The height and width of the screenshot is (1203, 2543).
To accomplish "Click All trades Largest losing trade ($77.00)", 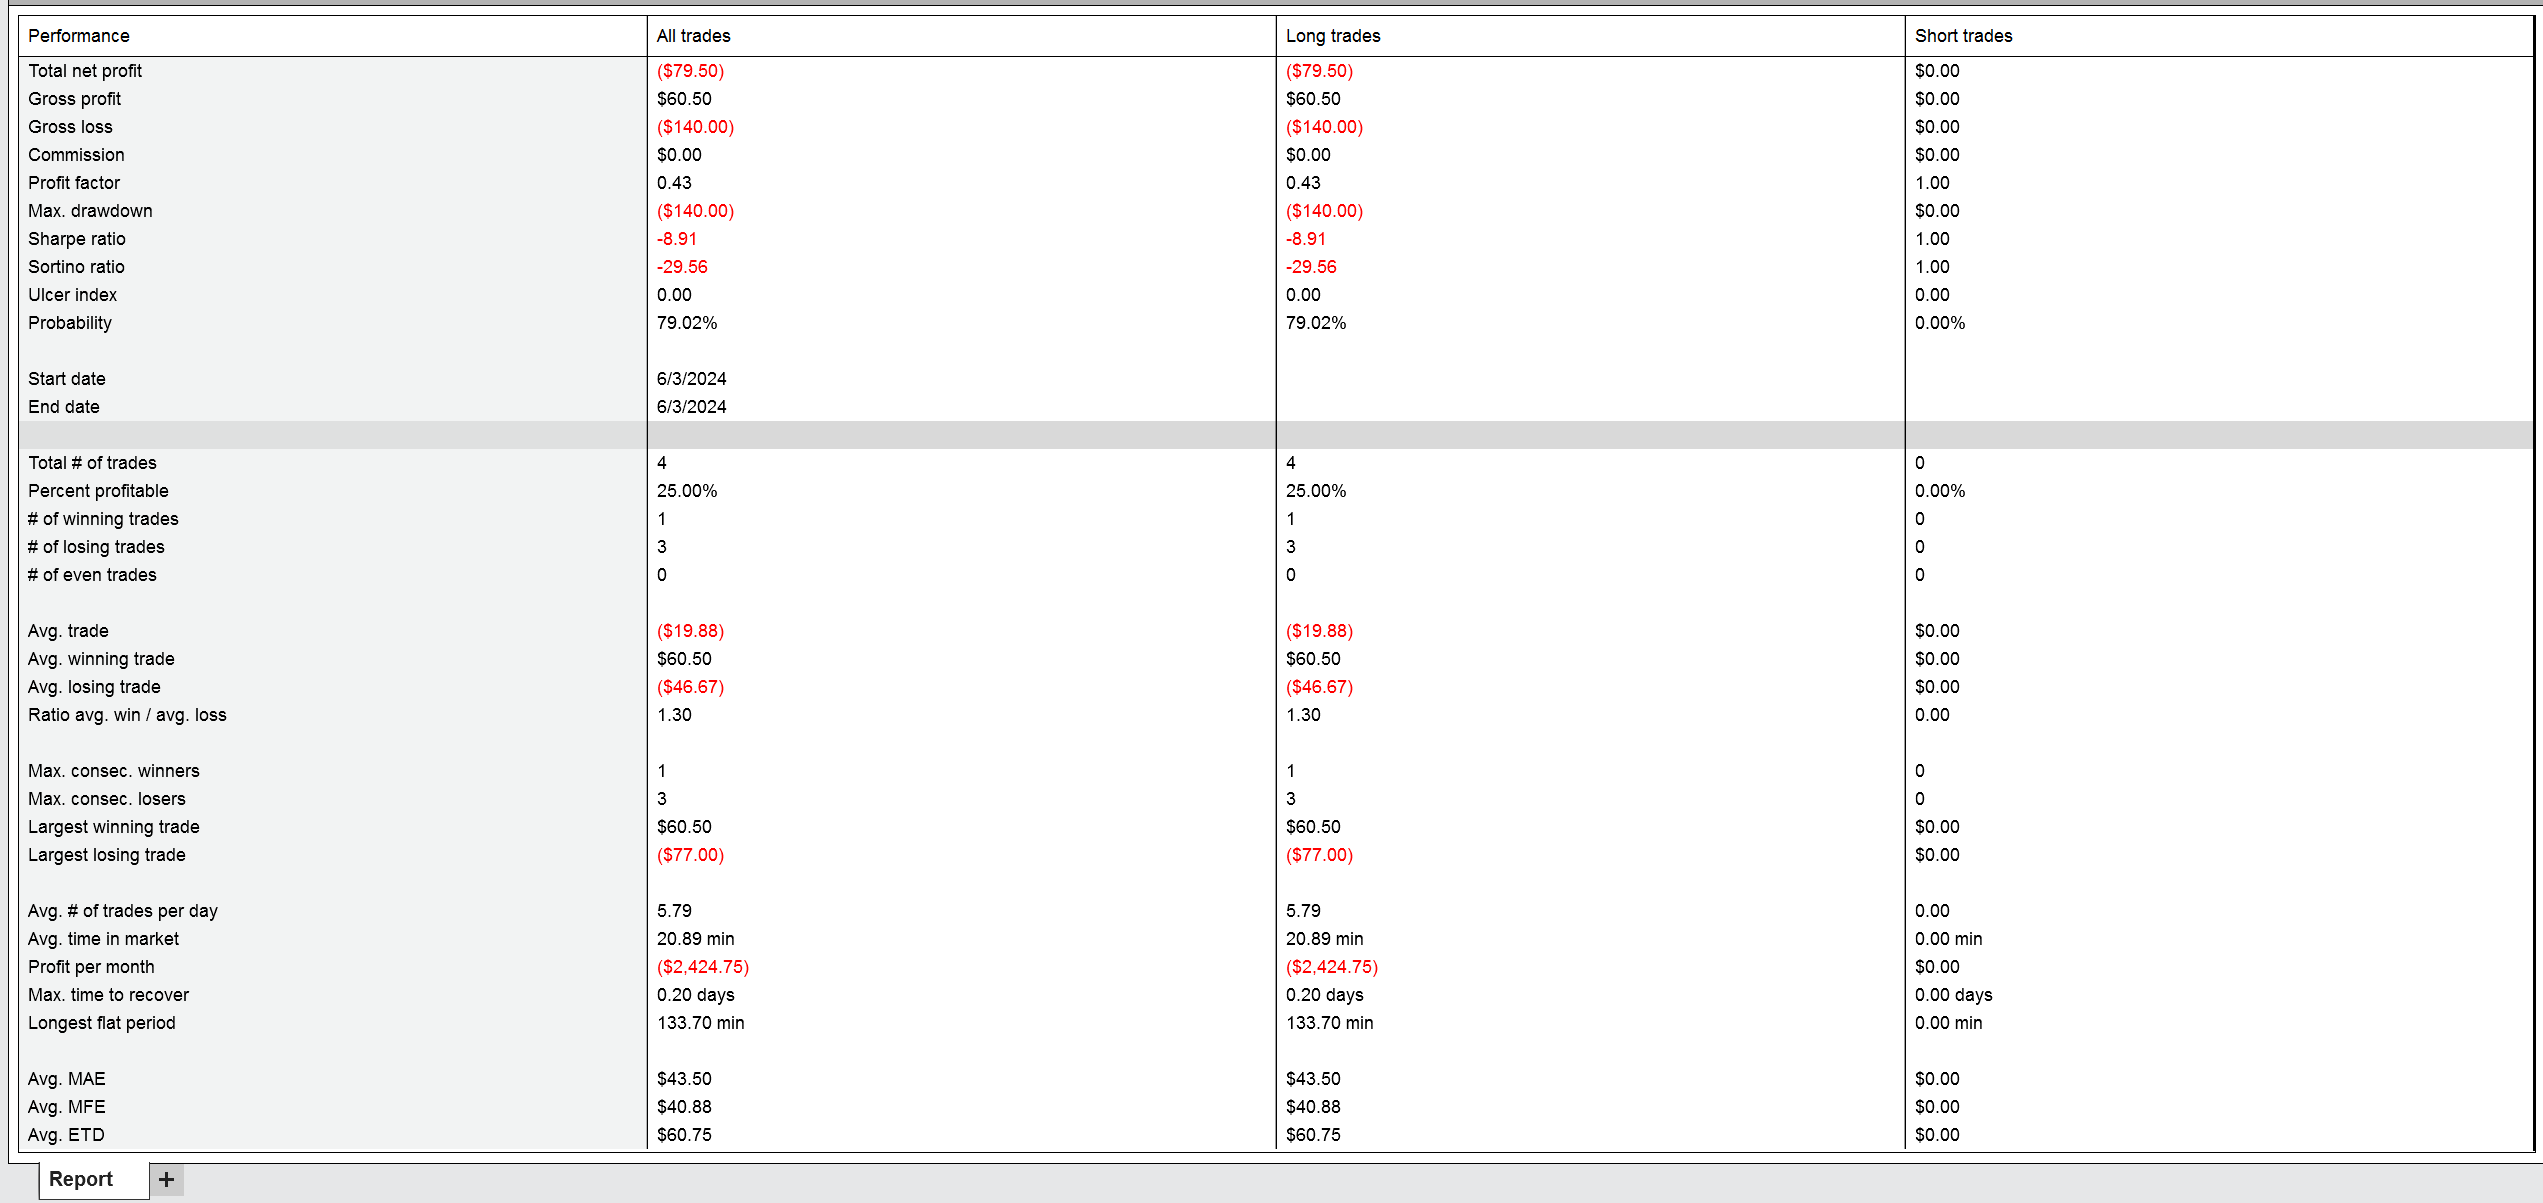I will click(690, 855).
